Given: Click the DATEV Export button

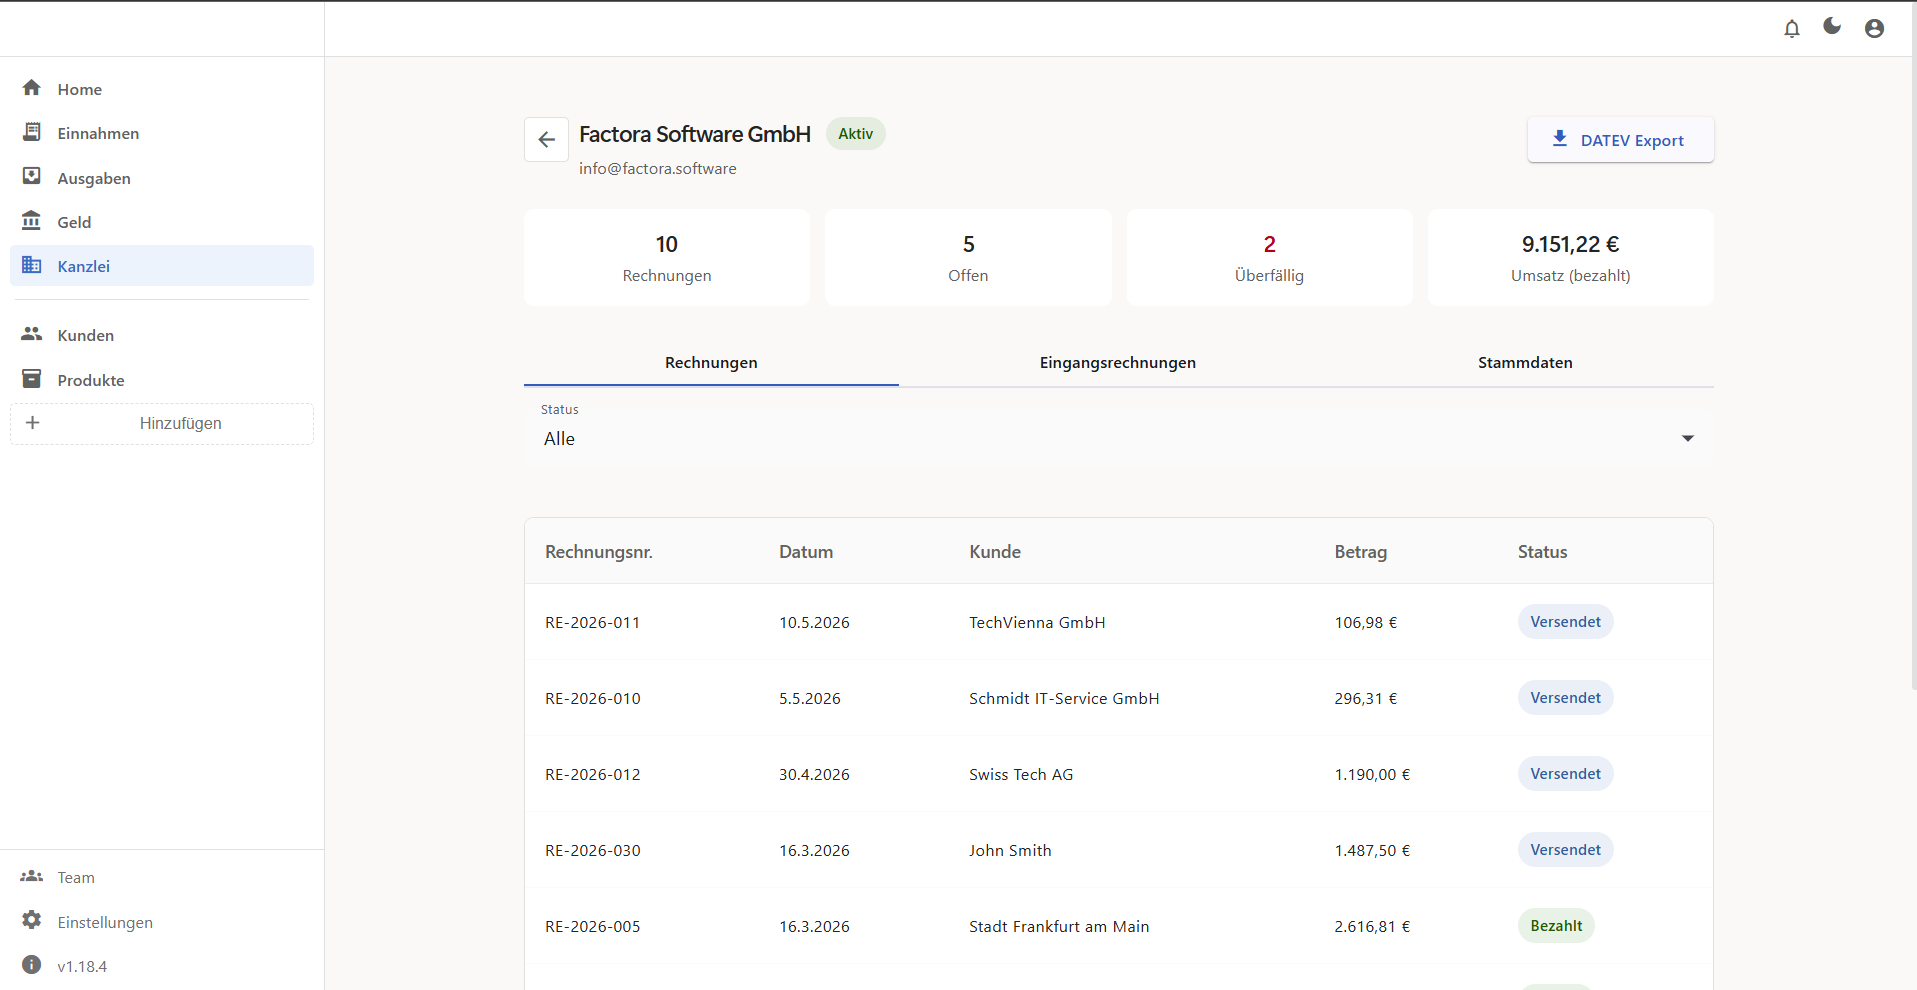Looking at the screenshot, I should (x=1620, y=140).
